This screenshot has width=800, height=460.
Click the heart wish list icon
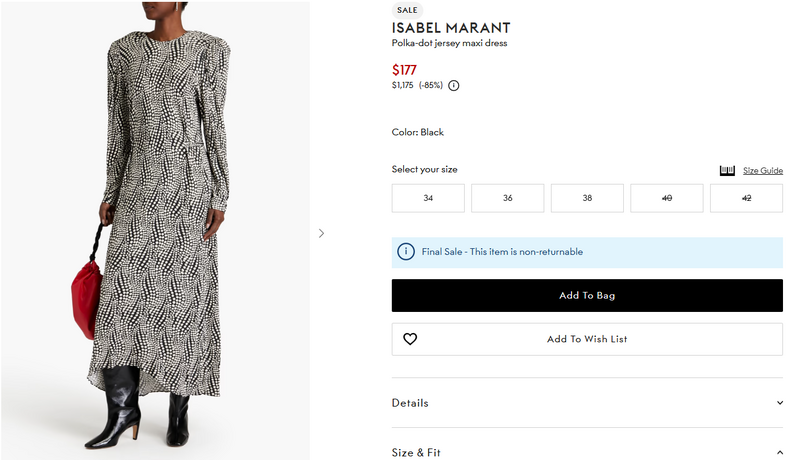410,339
